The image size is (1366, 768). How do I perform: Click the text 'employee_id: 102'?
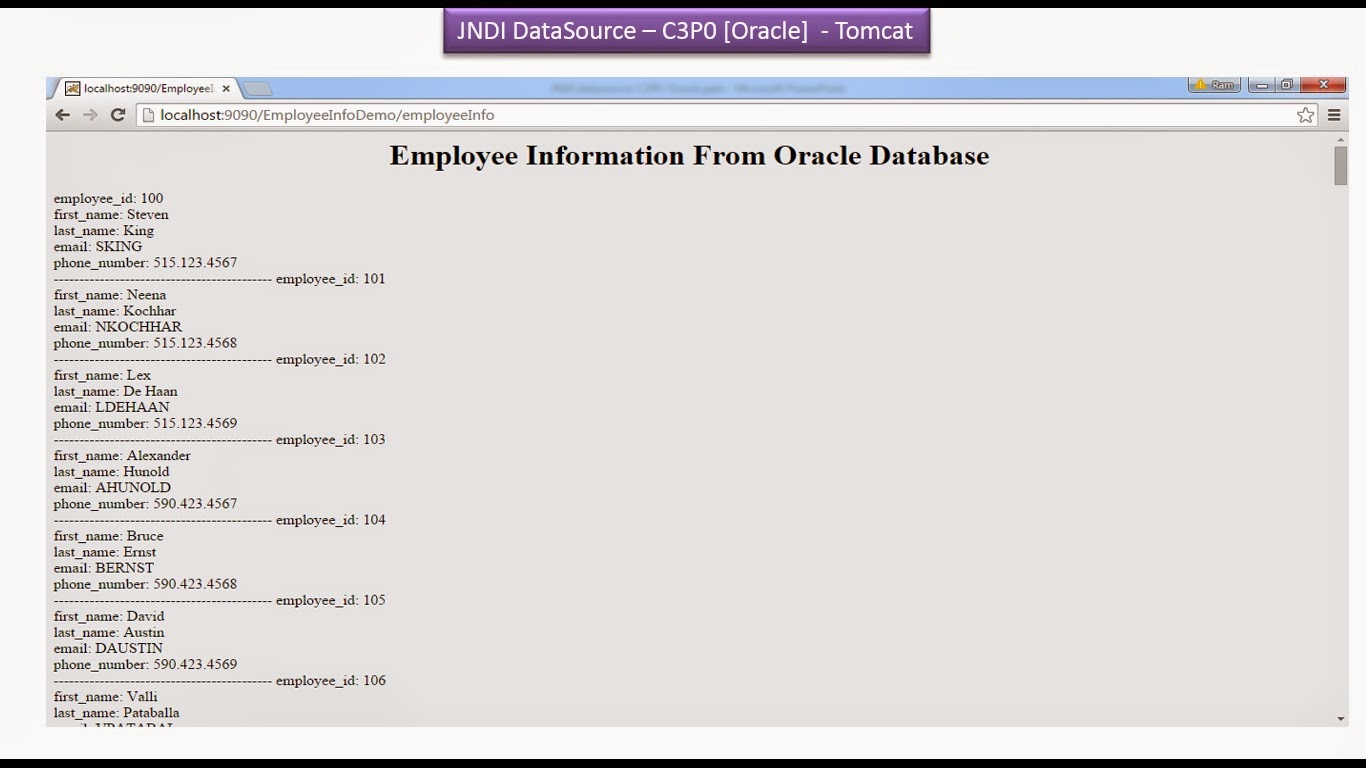point(330,358)
